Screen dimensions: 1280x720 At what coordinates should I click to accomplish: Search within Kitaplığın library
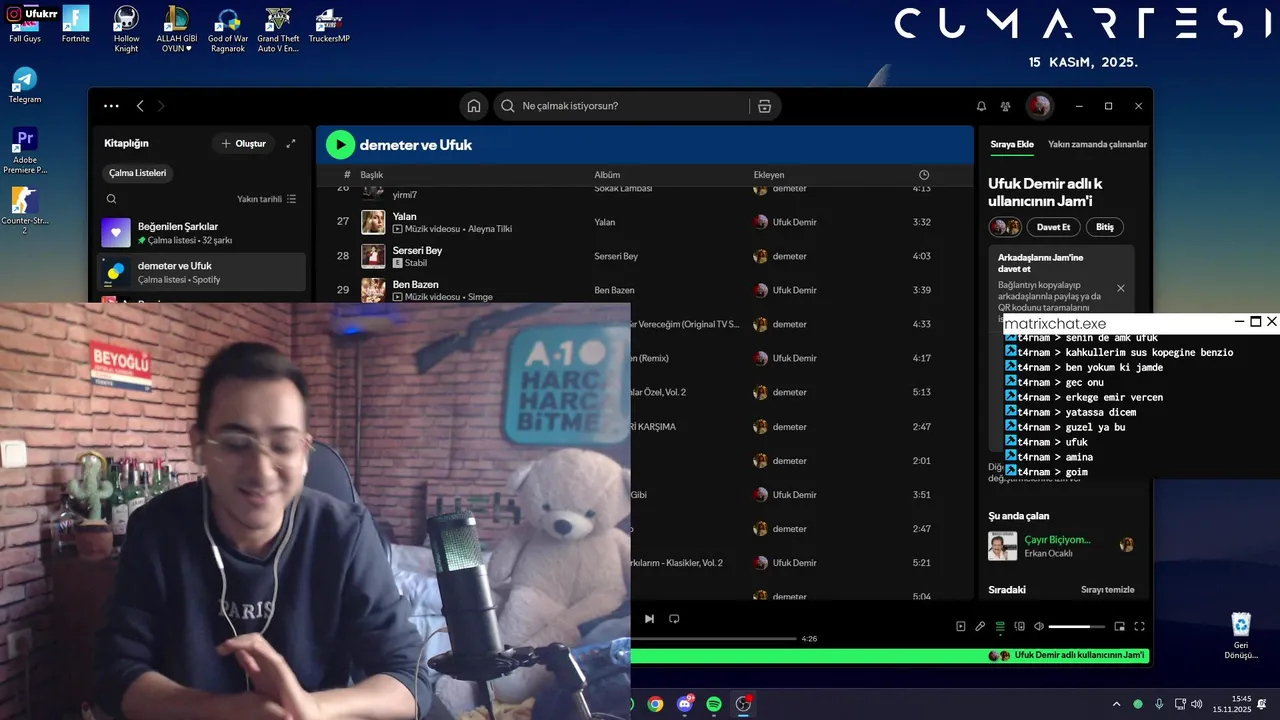[x=112, y=199]
